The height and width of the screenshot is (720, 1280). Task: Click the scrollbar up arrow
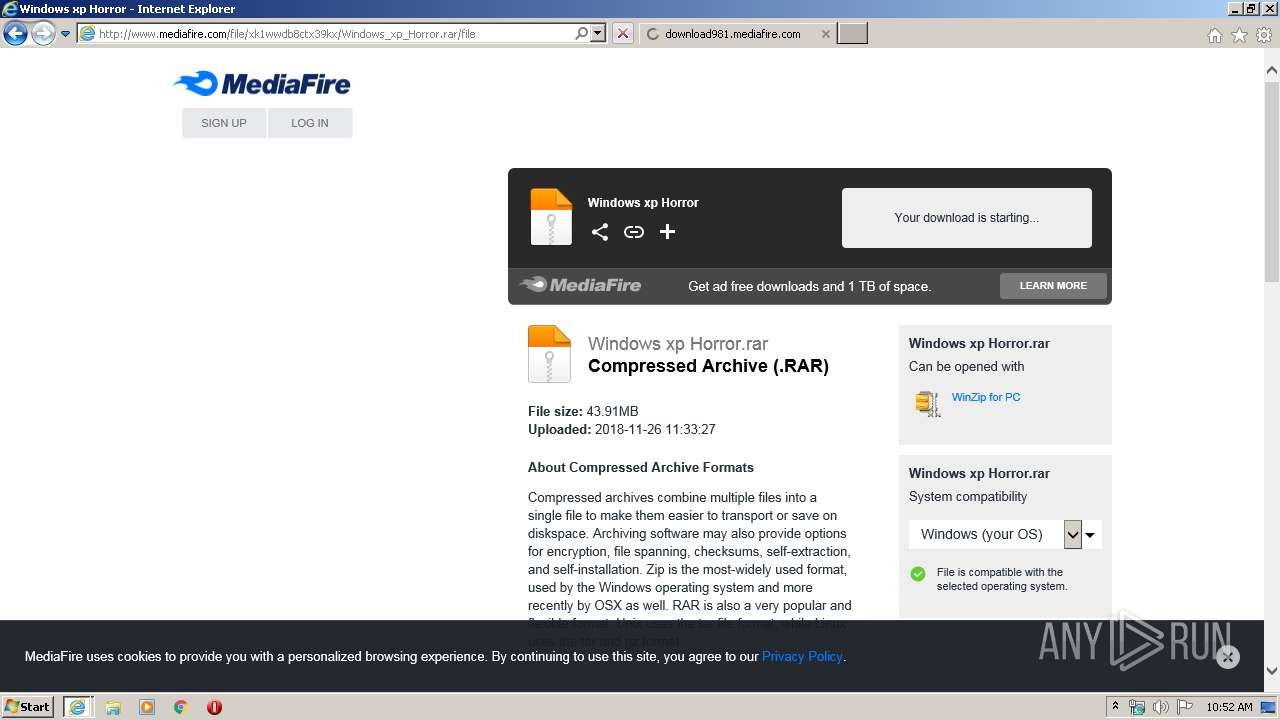(x=1272, y=71)
